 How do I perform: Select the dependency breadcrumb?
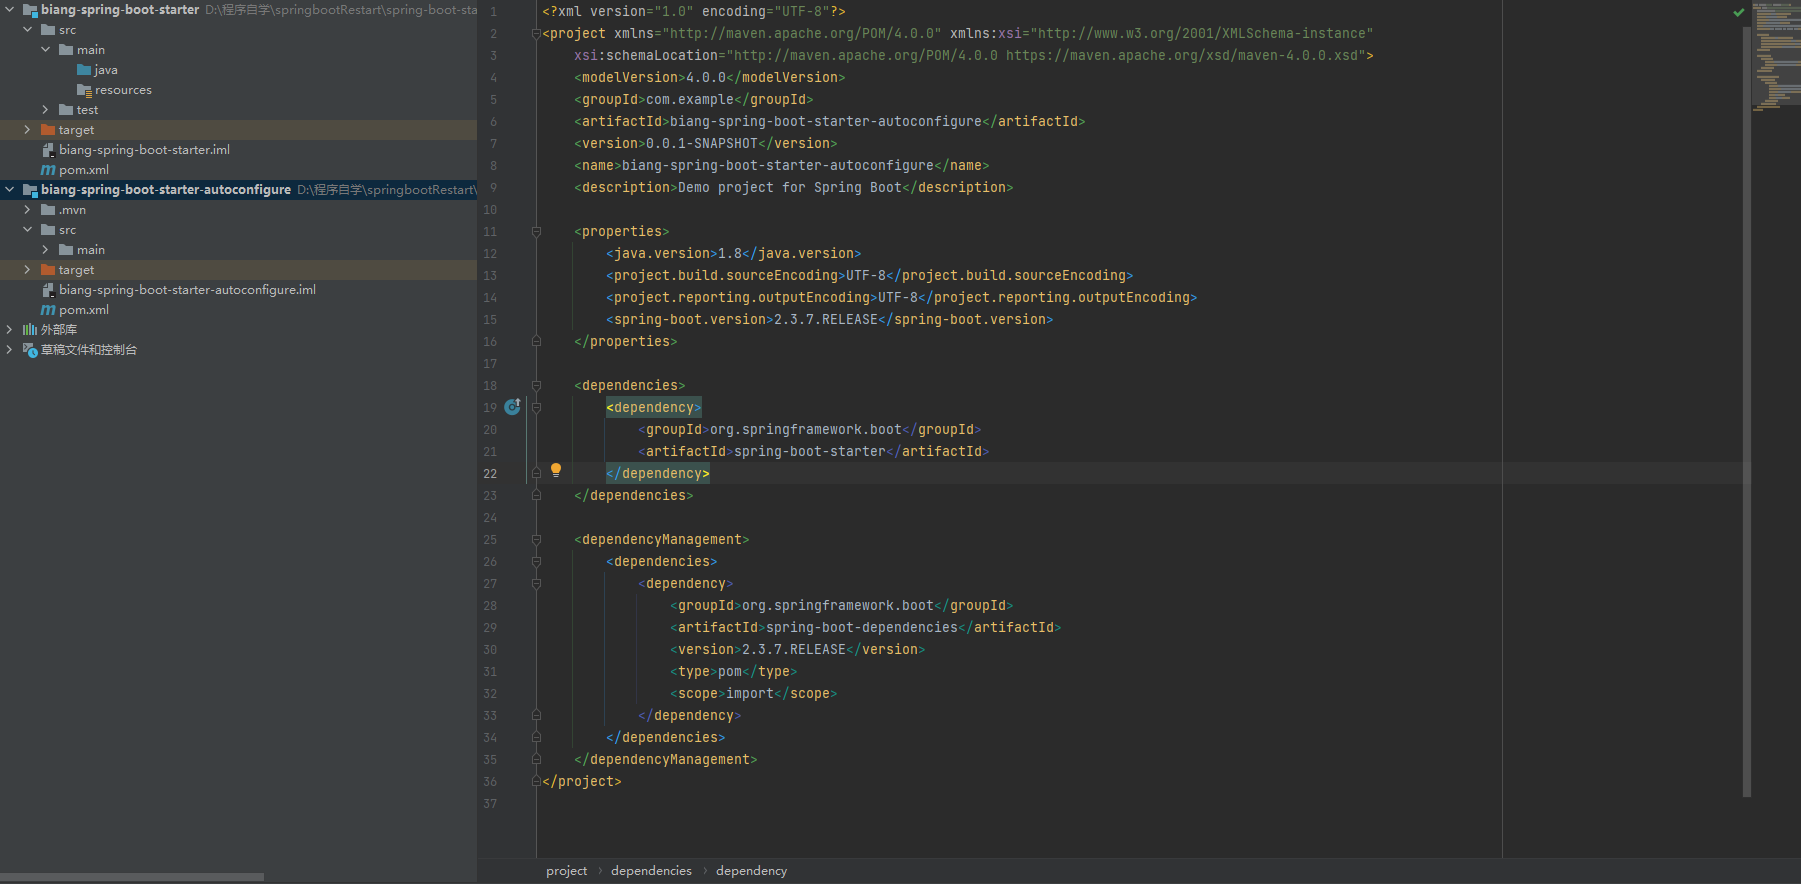click(751, 871)
